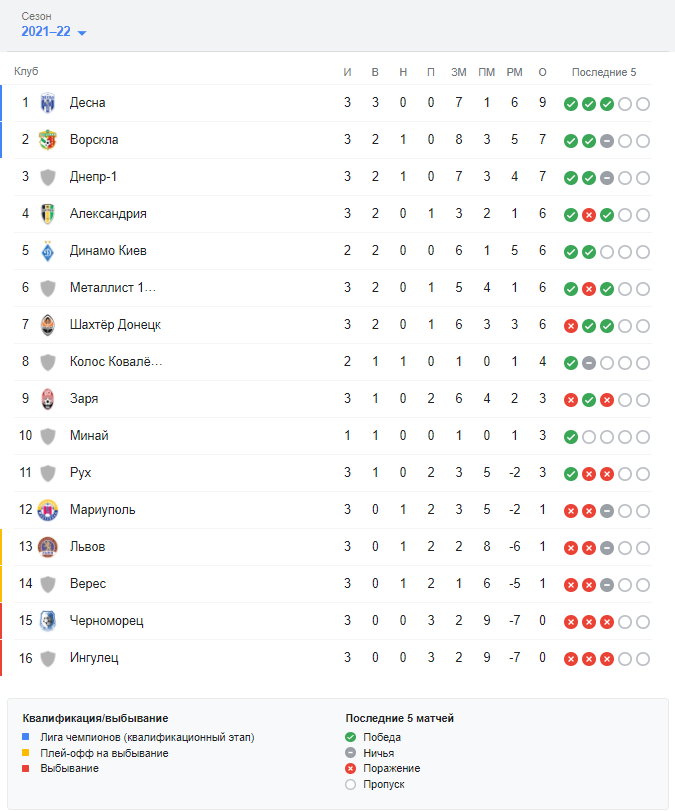Click the Мариуполь club crest icon
This screenshot has height=811, width=675.
tap(48, 510)
